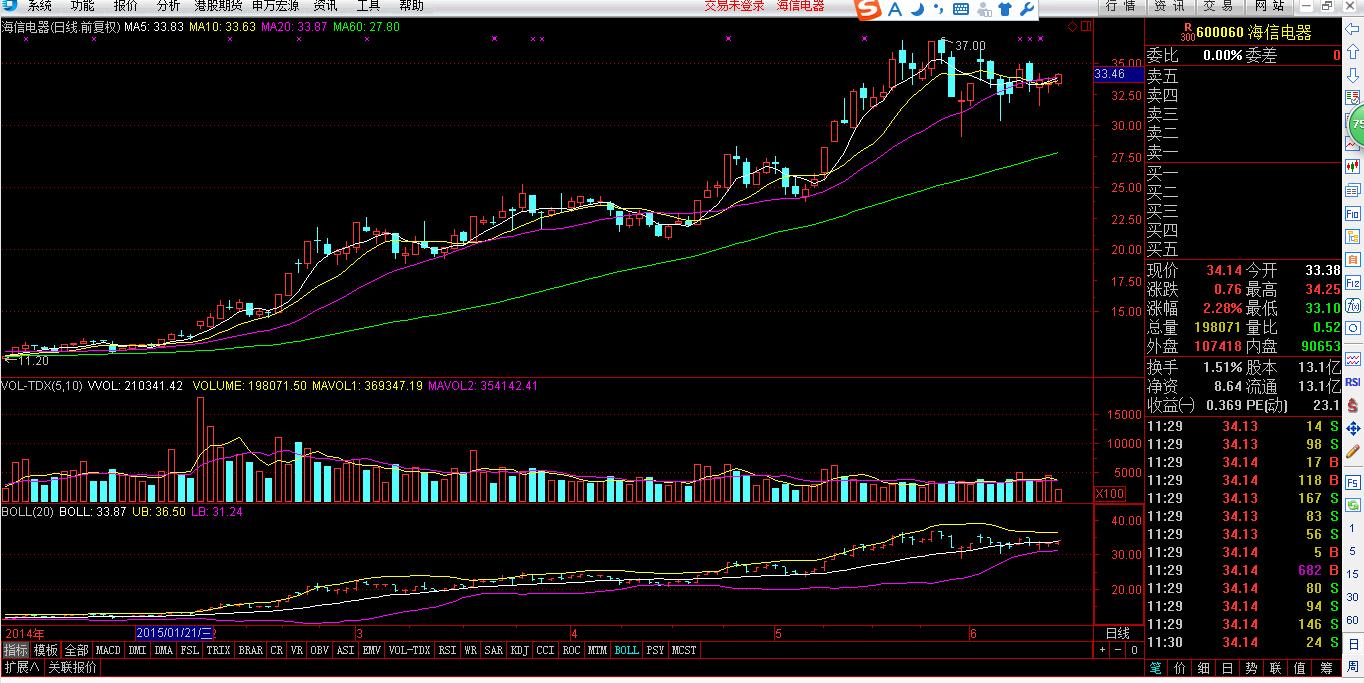
Task: Click the X100 volume scale label
Action: click(1109, 494)
